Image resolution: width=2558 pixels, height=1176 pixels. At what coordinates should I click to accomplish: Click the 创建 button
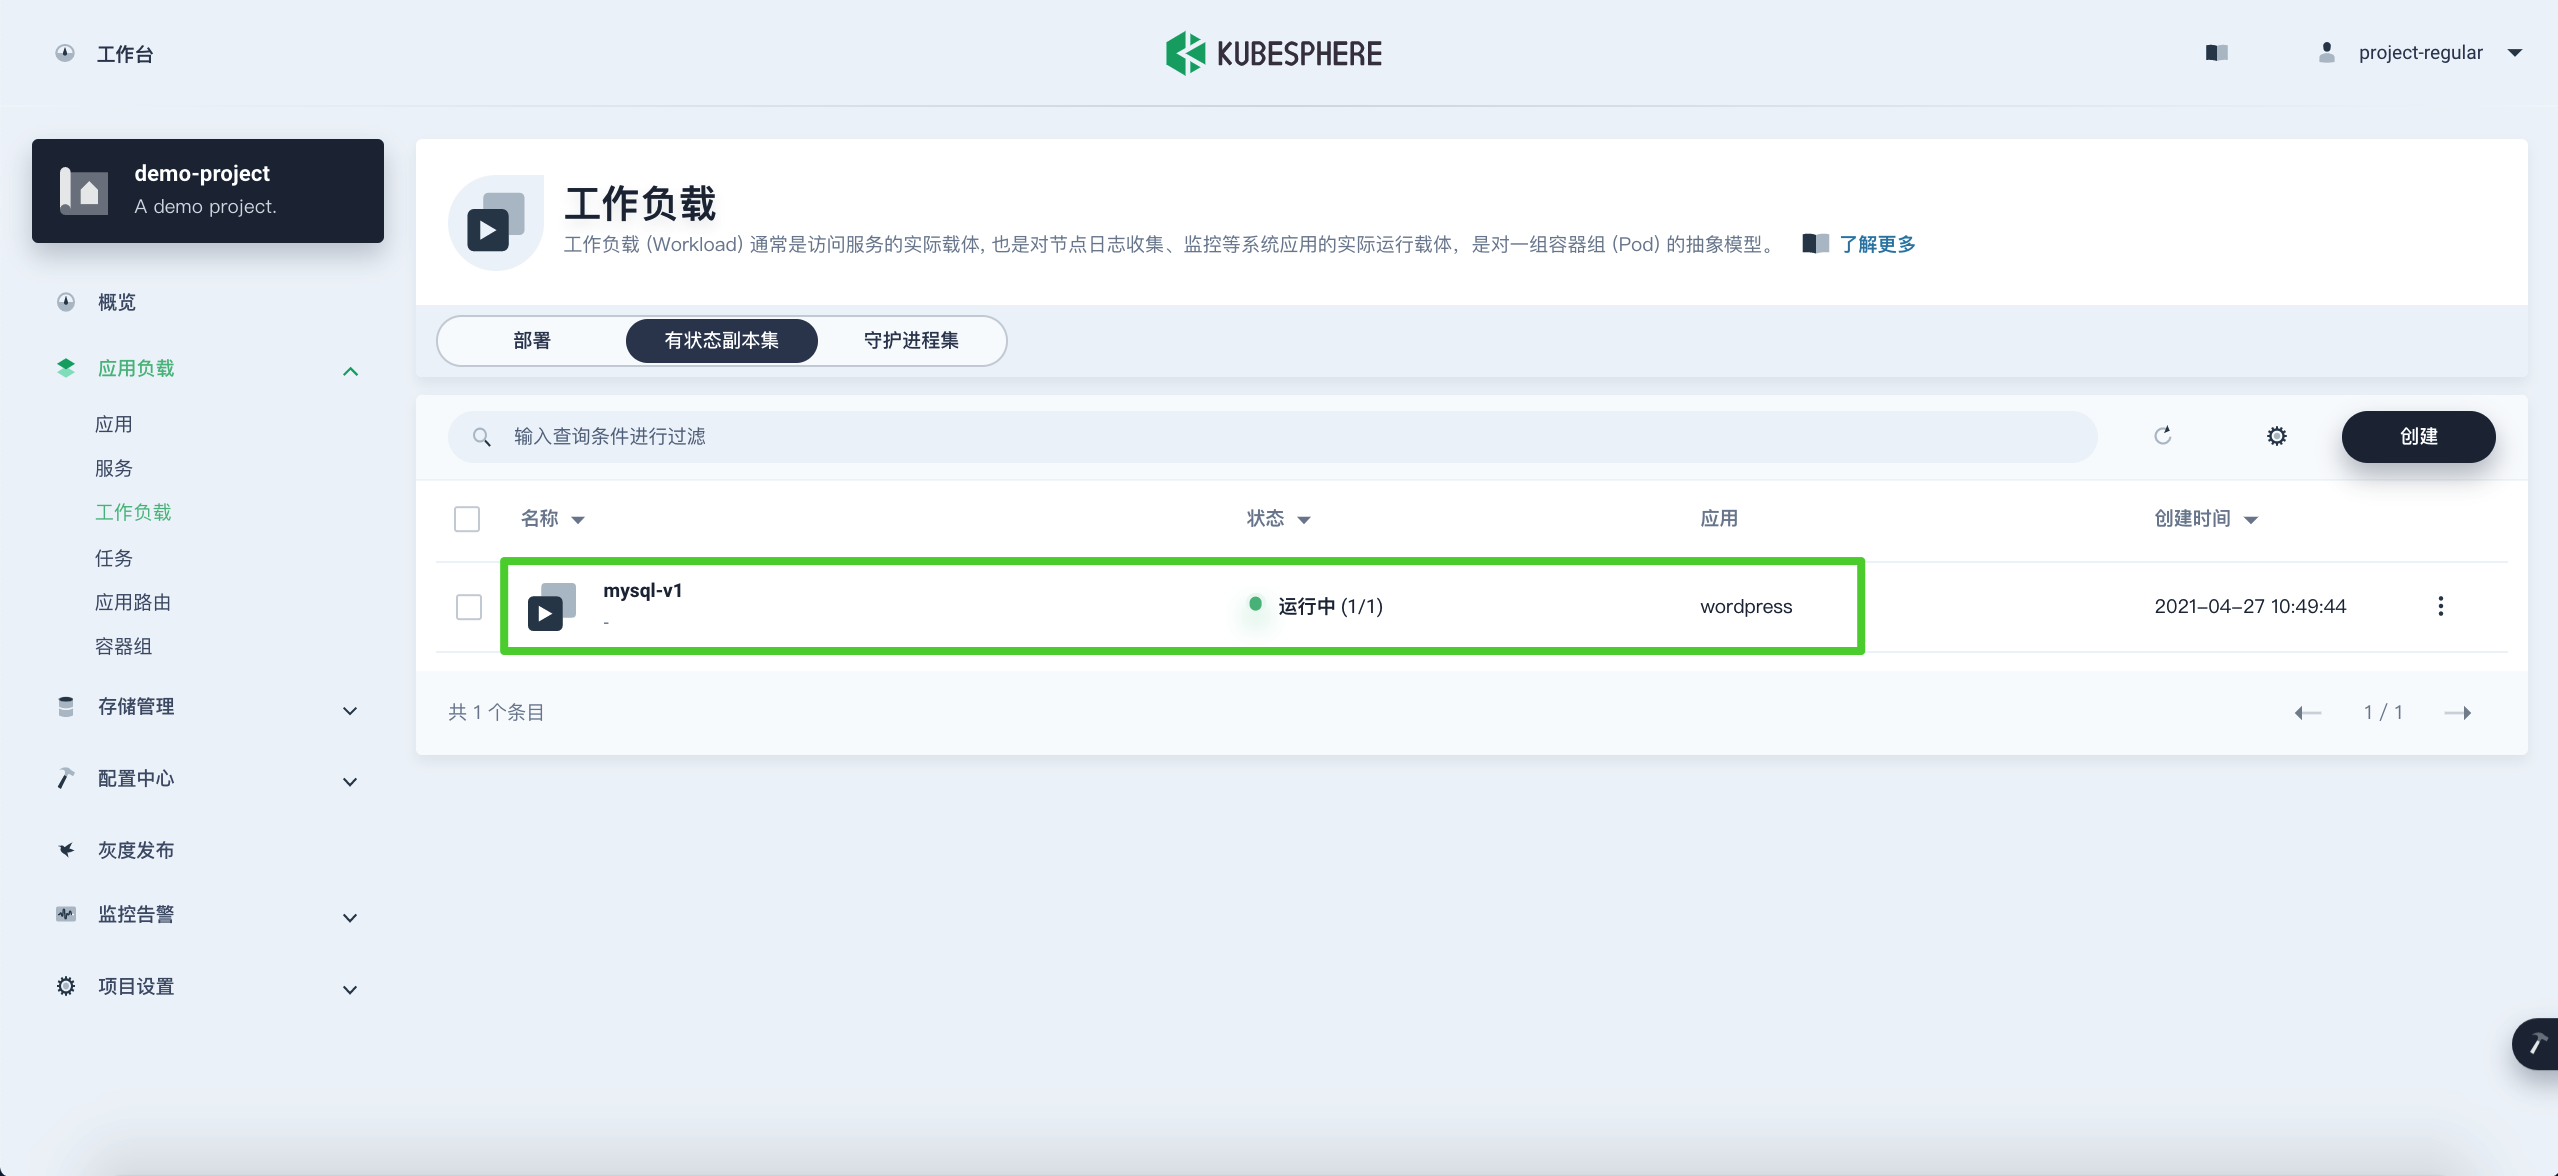coord(2417,436)
